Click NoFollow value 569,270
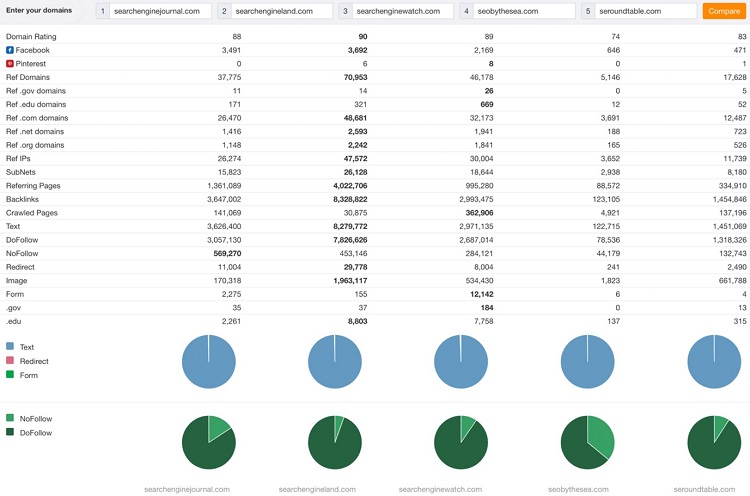This screenshot has height=496, width=750. coord(227,254)
